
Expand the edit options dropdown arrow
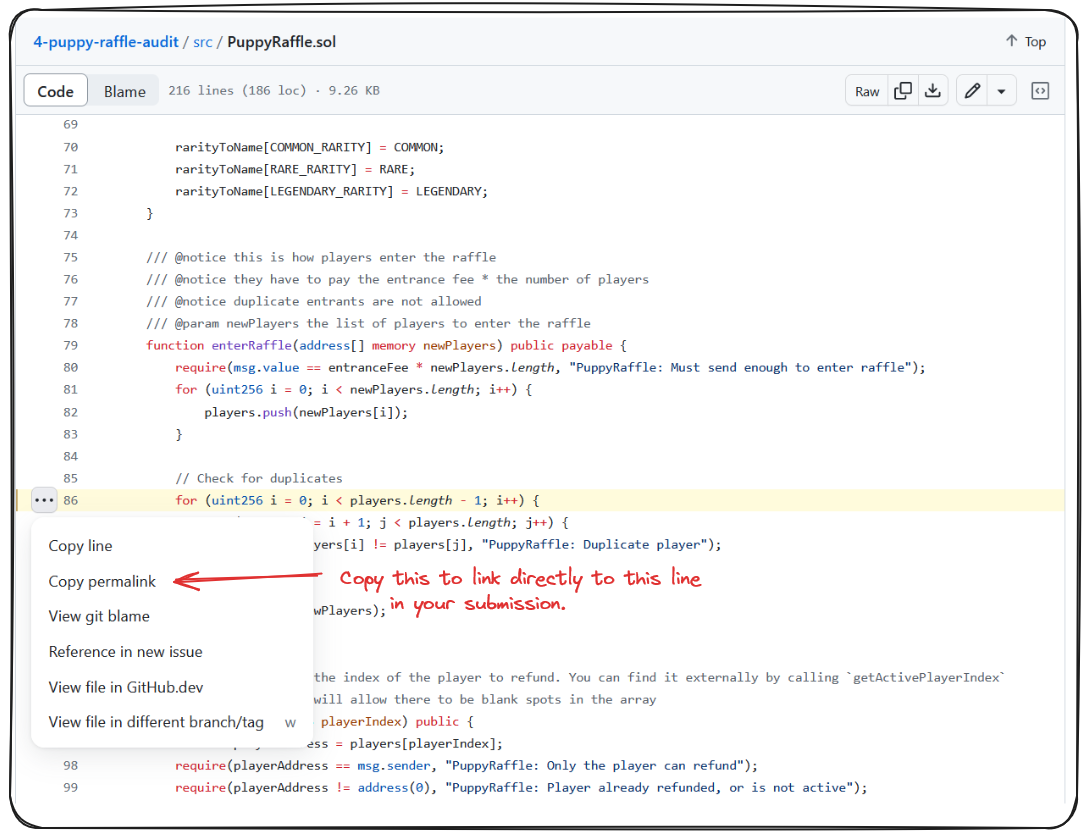pyautogui.click(x=1001, y=91)
